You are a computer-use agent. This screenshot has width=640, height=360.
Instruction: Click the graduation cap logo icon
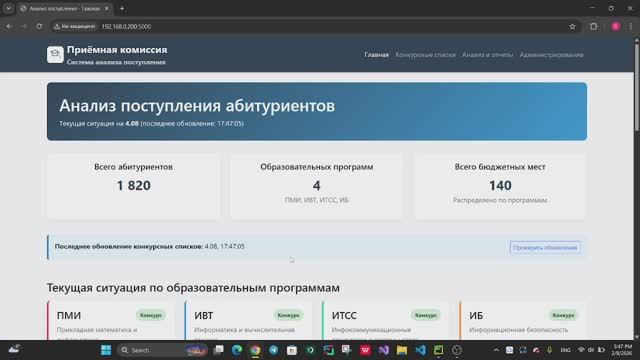pyautogui.click(x=55, y=55)
